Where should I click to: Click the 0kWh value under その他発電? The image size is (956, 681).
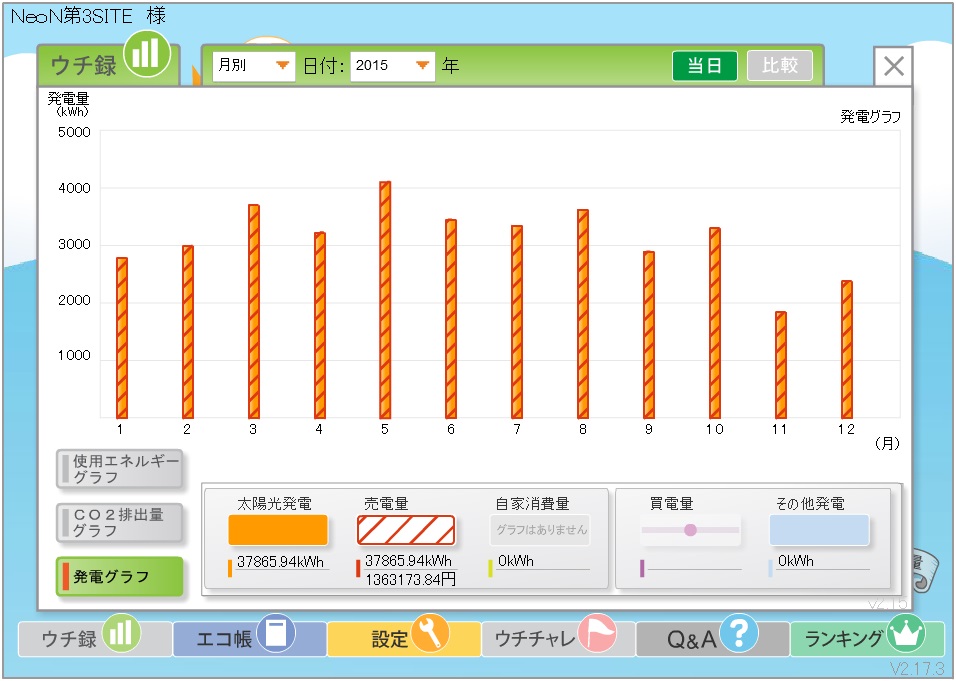pos(796,561)
